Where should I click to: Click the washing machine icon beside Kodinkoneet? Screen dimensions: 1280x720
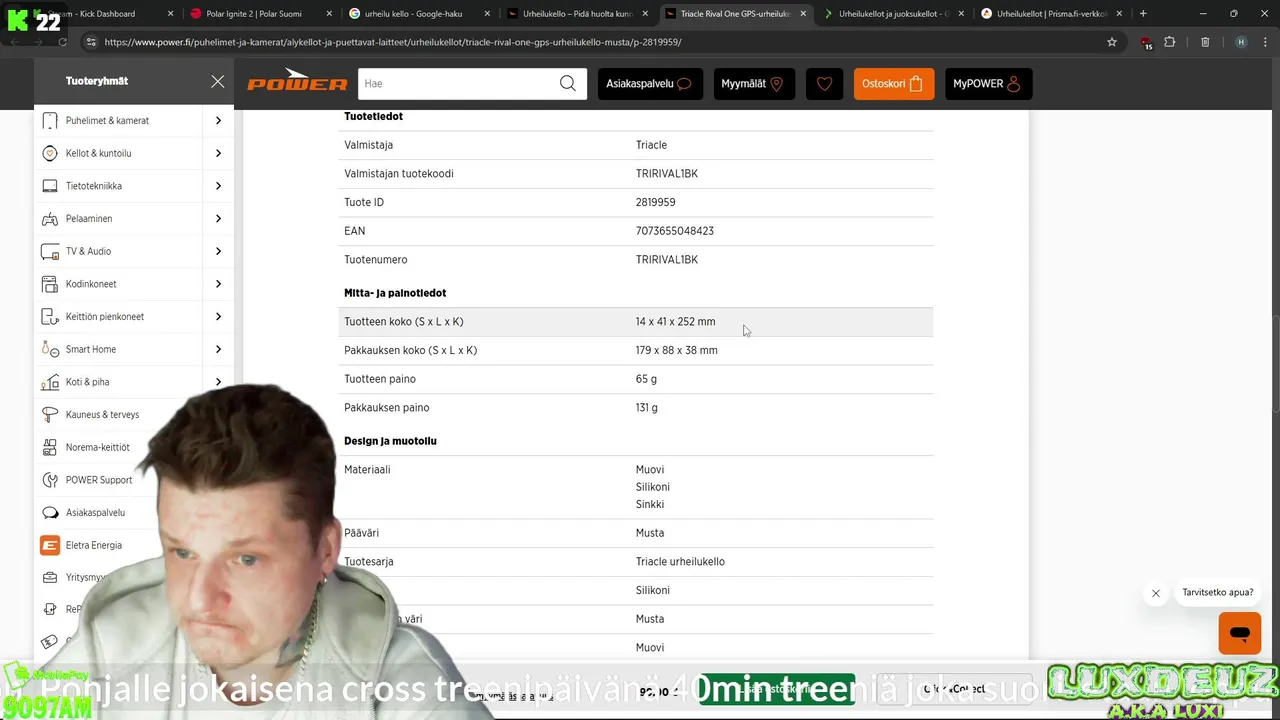pyautogui.click(x=50, y=284)
